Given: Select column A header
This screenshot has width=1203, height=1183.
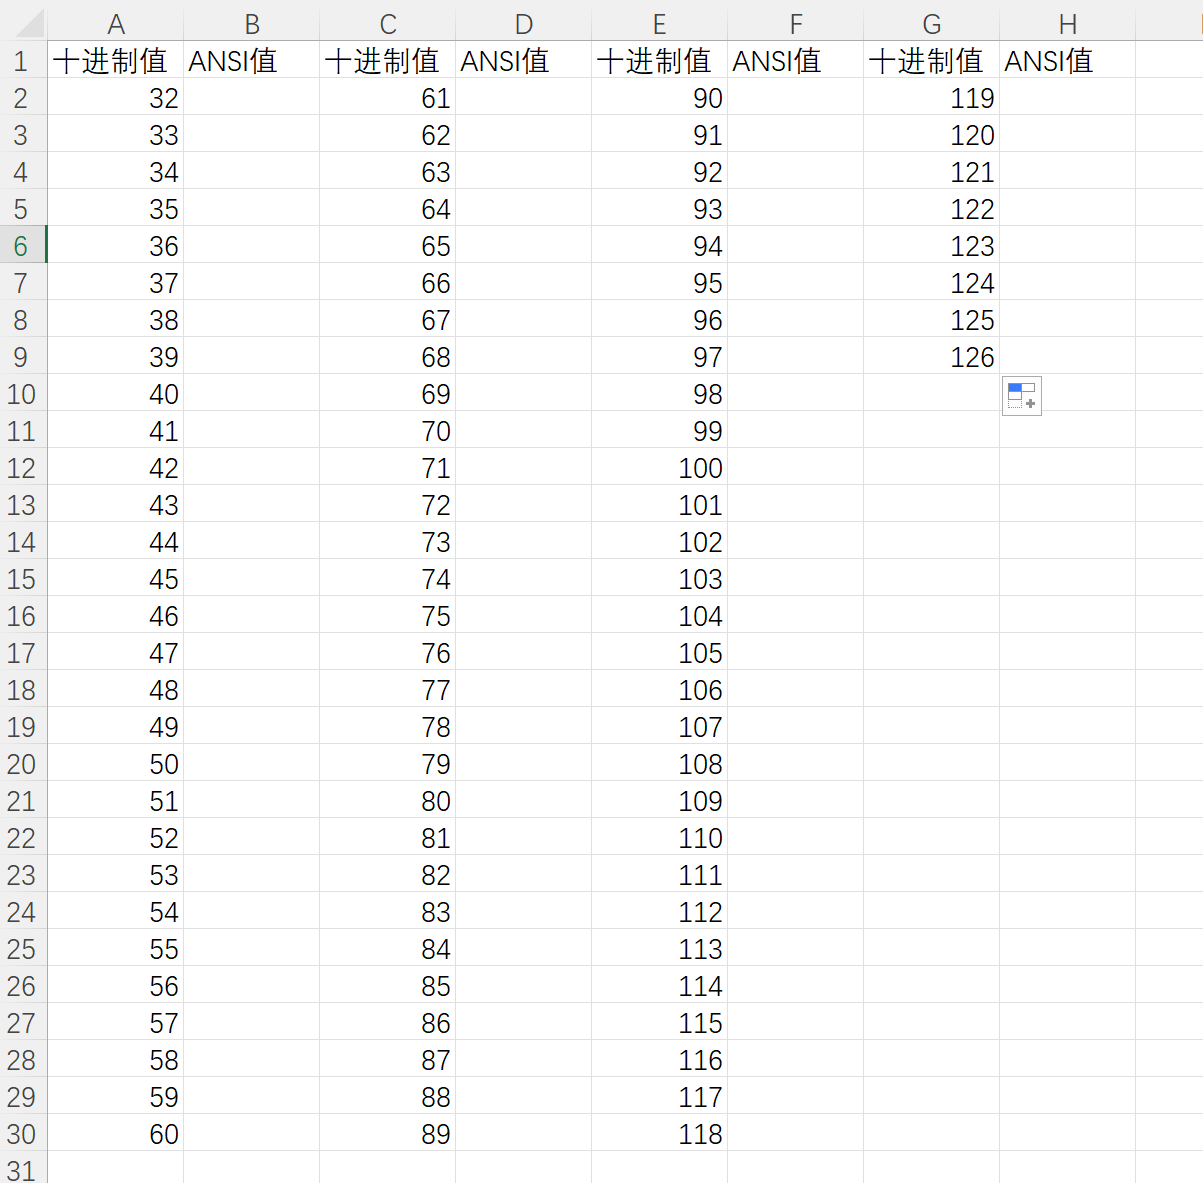Looking at the screenshot, I should (116, 23).
